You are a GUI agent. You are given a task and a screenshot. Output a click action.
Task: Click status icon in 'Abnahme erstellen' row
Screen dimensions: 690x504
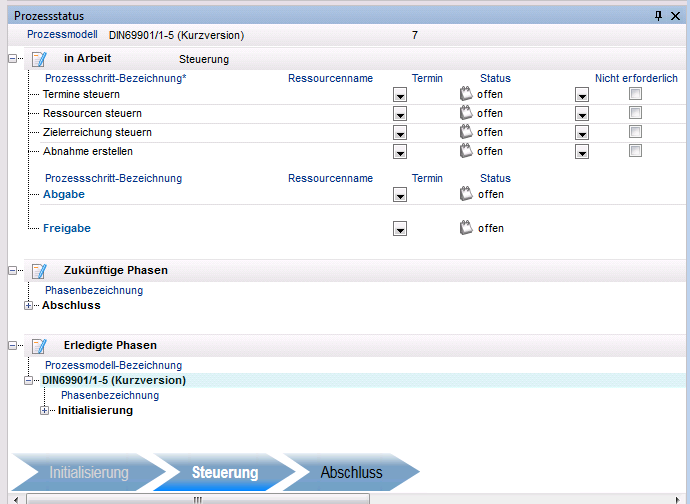[x=466, y=151]
